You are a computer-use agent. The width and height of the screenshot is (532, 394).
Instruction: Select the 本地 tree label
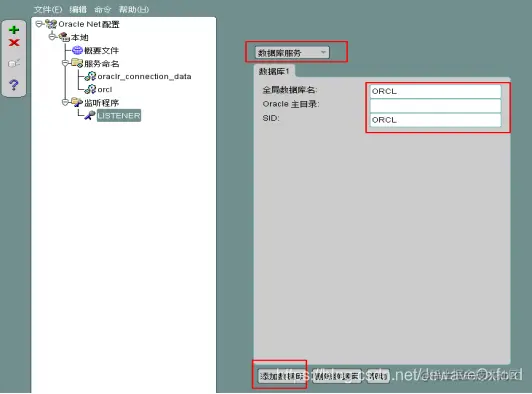click(80, 37)
